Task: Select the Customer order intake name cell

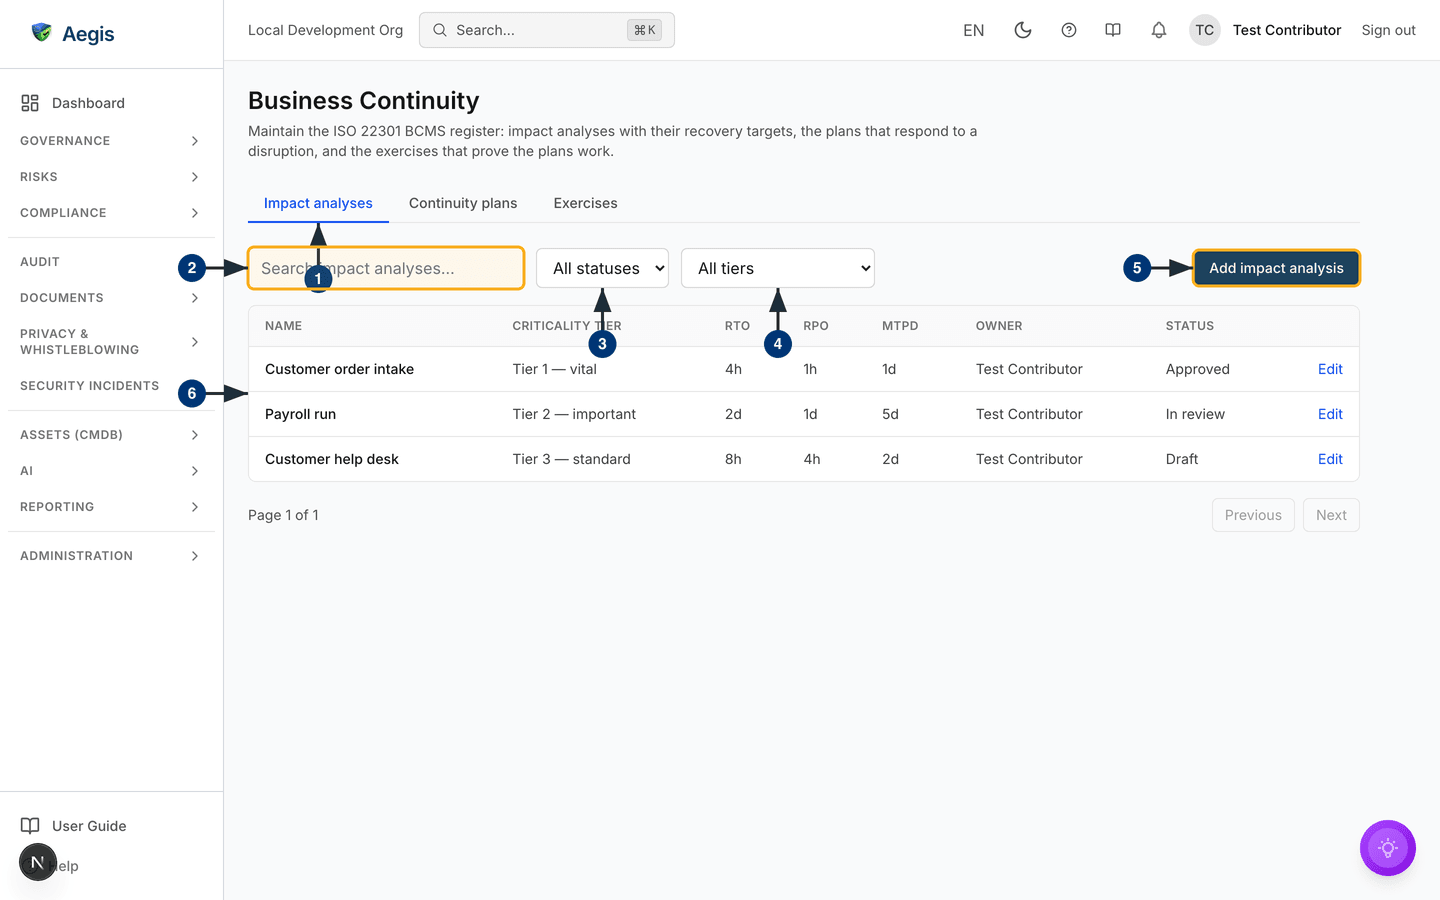Action: tap(339, 369)
